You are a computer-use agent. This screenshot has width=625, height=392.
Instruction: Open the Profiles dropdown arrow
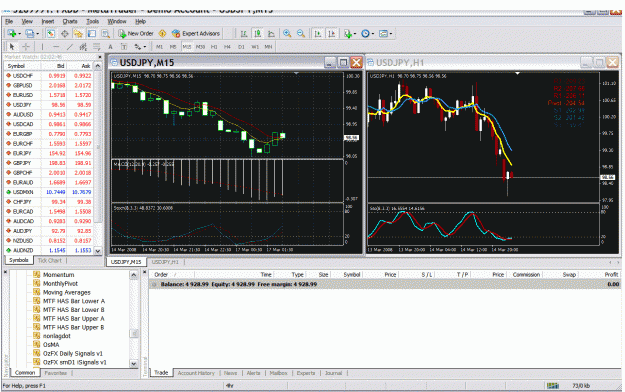click(37, 34)
